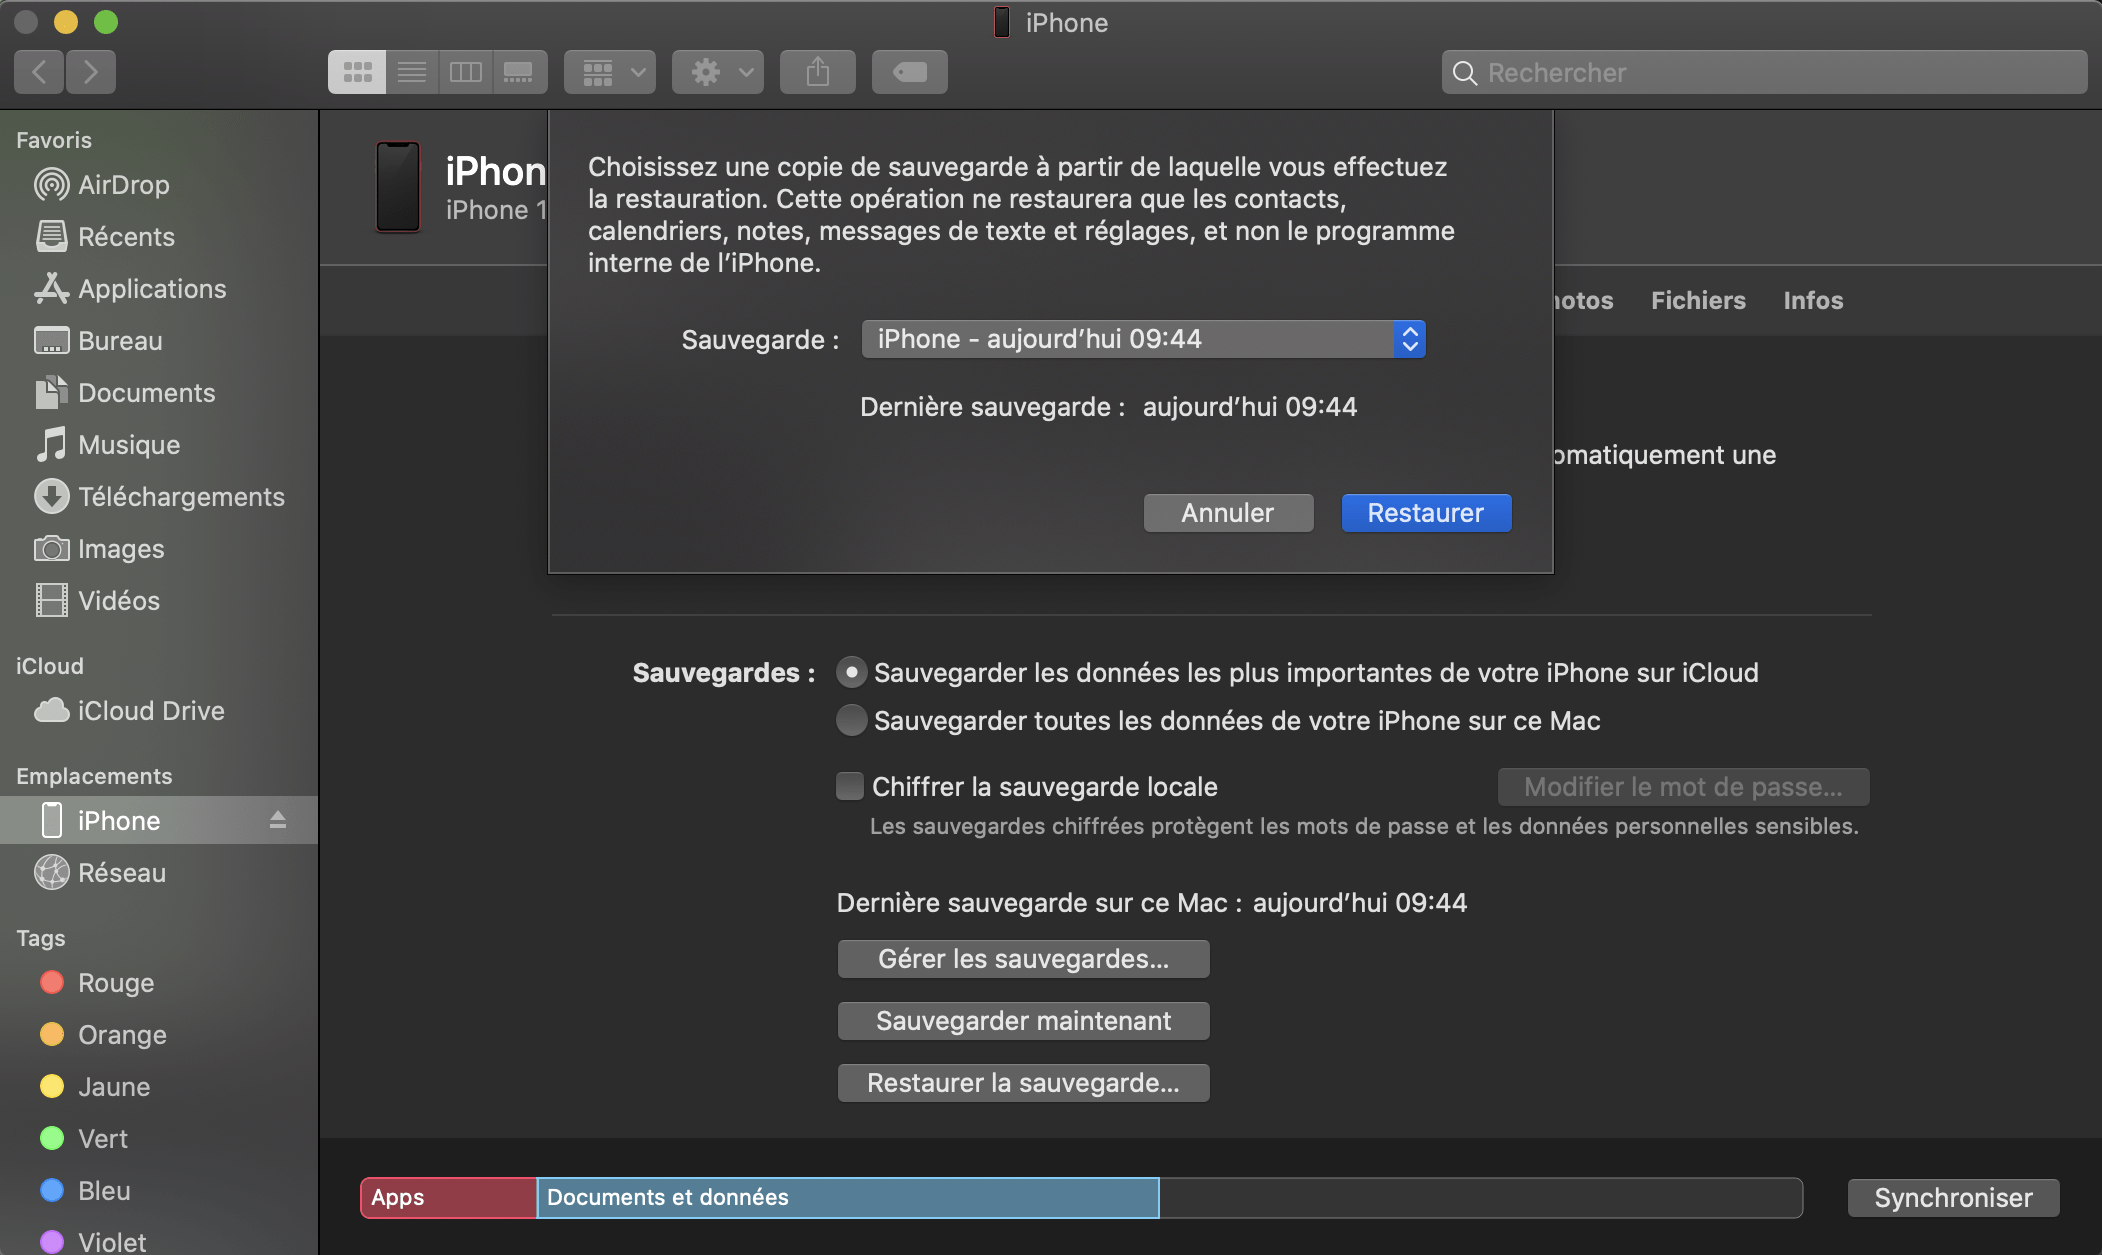
Task: Click the share/export icon in toolbar
Action: (819, 70)
